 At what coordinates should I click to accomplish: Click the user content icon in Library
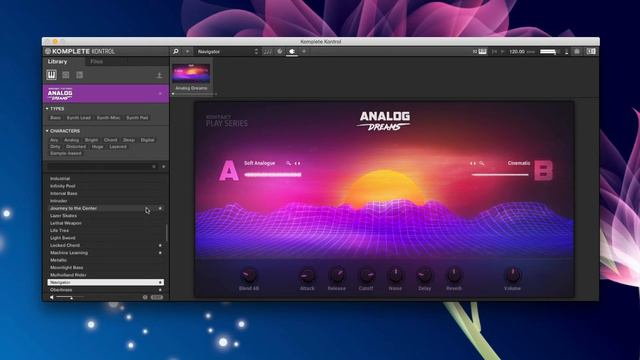pos(159,75)
